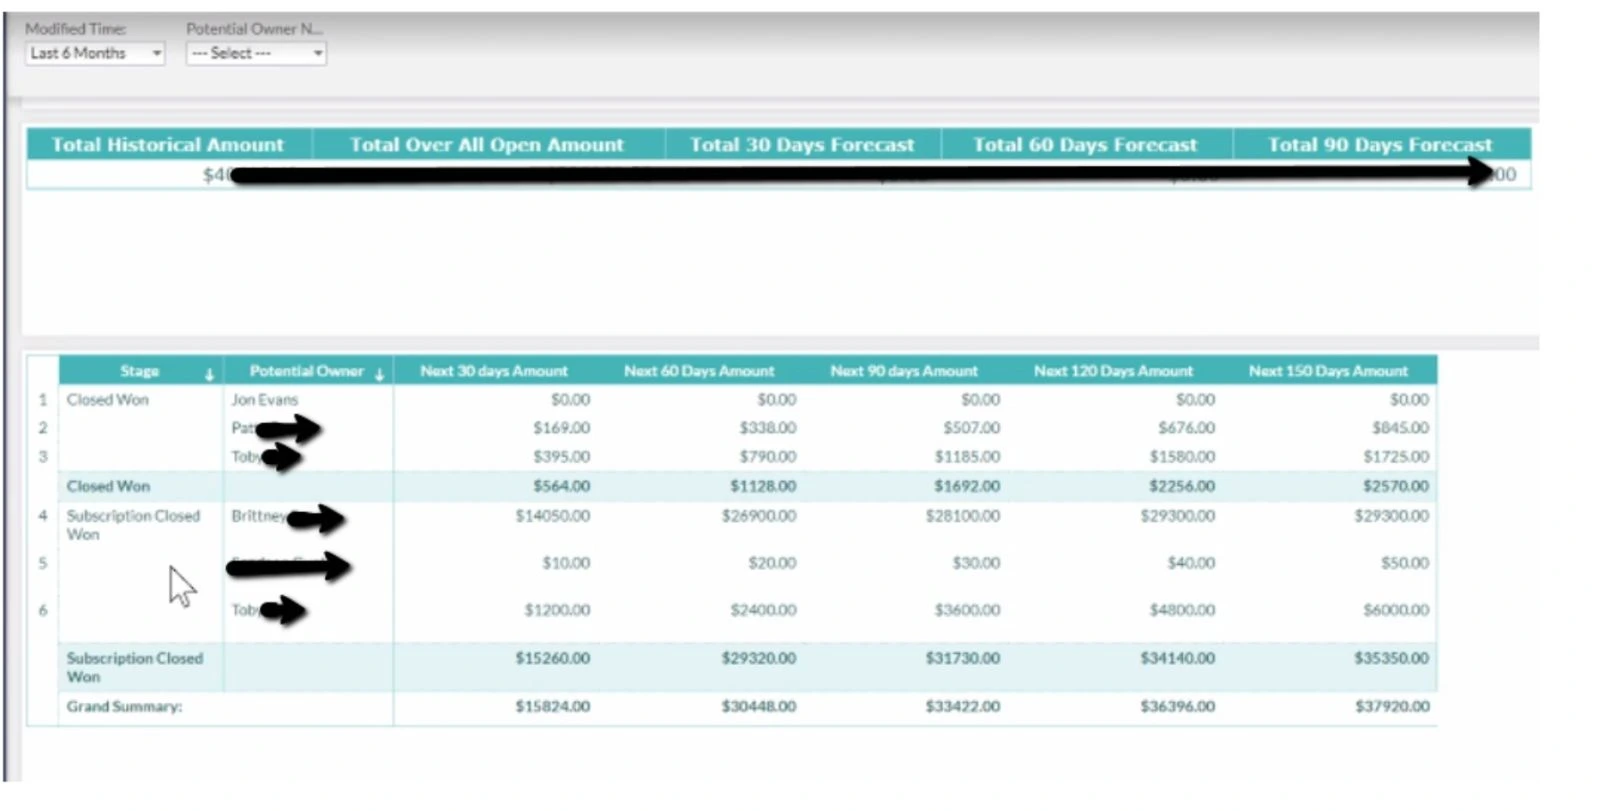Click the Jon Evans owner cell
The height and width of the screenshot is (811, 1600).
(x=265, y=400)
